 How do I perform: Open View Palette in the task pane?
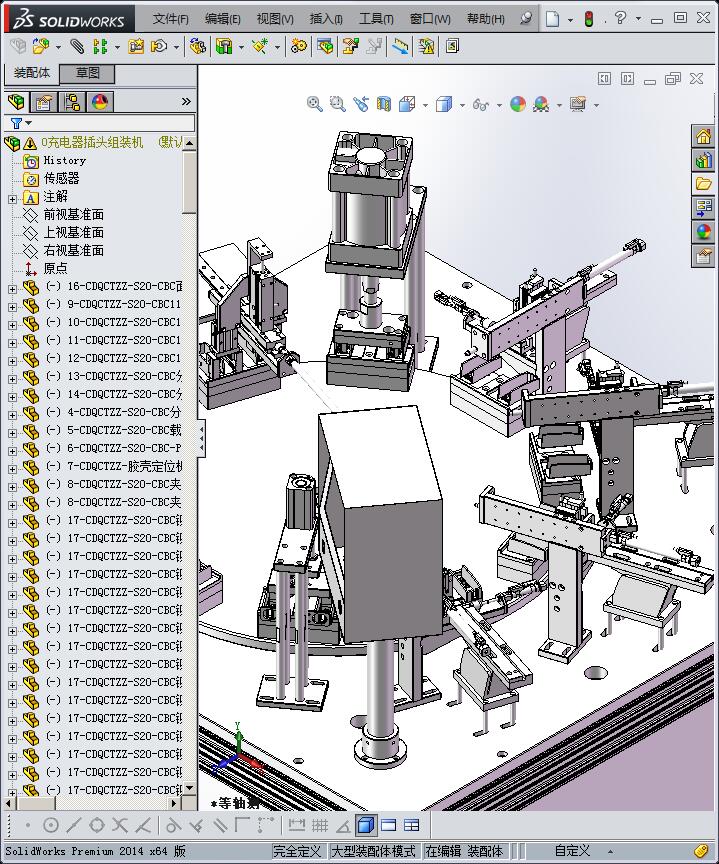coord(703,208)
